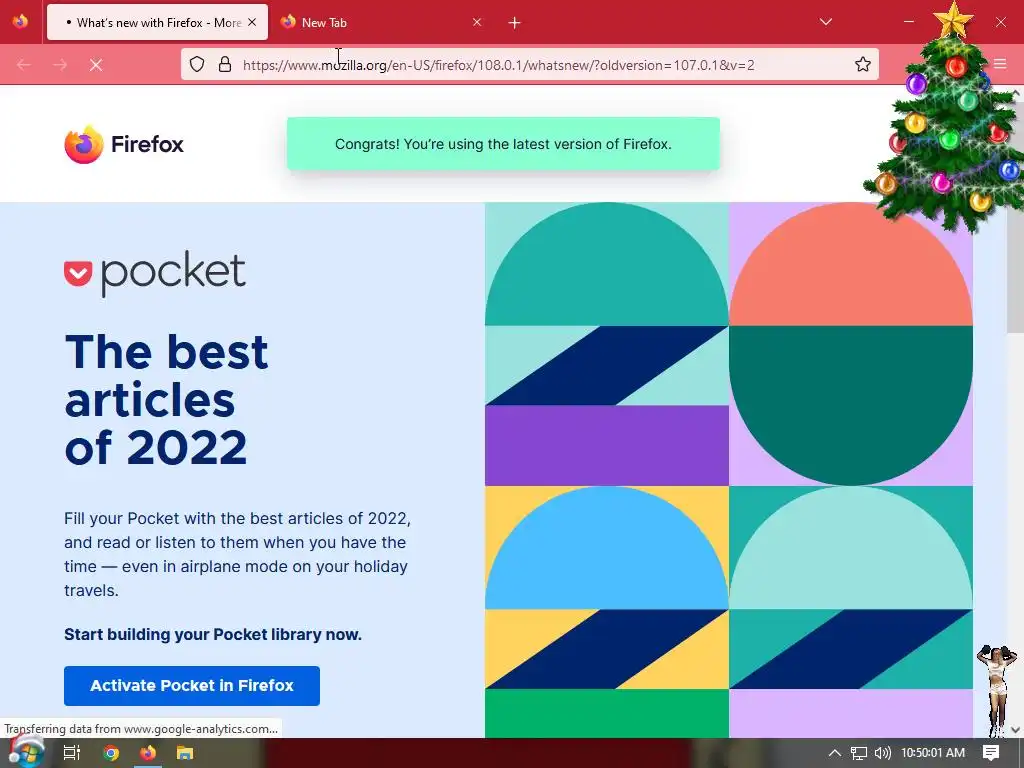Open Task View on taskbar
The height and width of the screenshot is (768, 1024).
click(72, 753)
